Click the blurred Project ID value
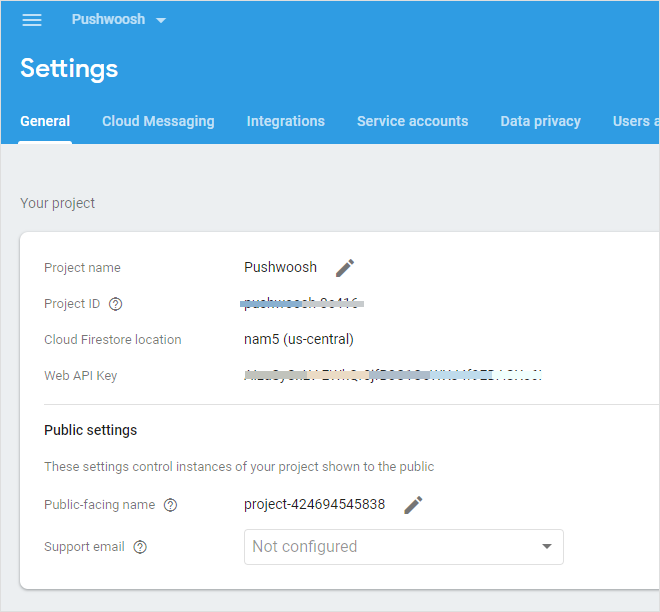660x612 pixels. pos(302,302)
